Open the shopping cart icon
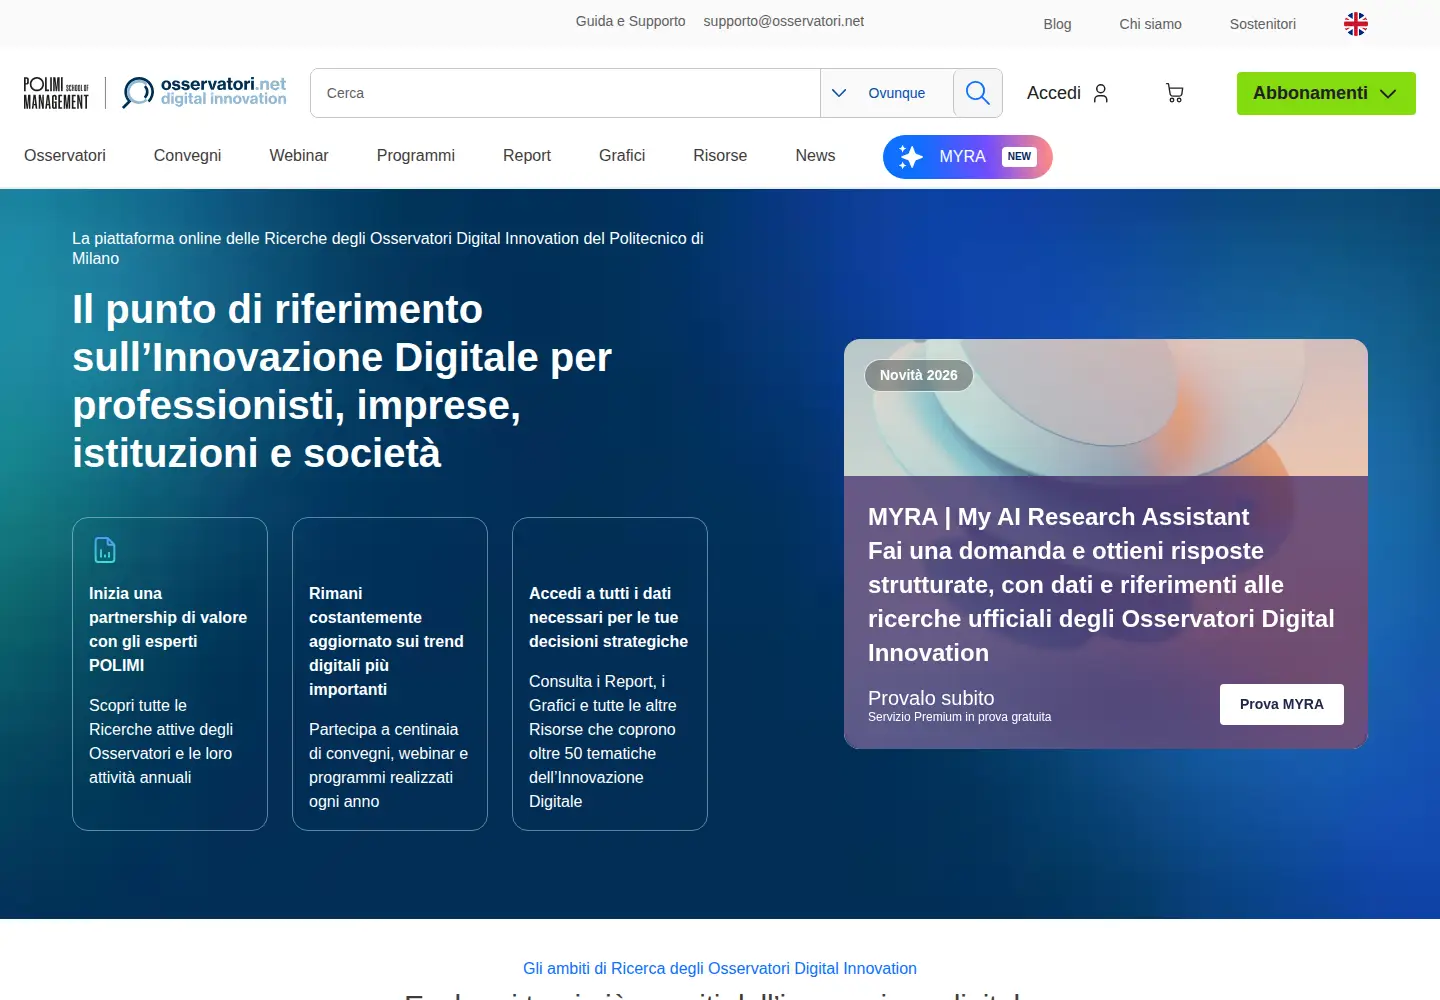Viewport: 1440px width, 1000px height. click(x=1175, y=93)
